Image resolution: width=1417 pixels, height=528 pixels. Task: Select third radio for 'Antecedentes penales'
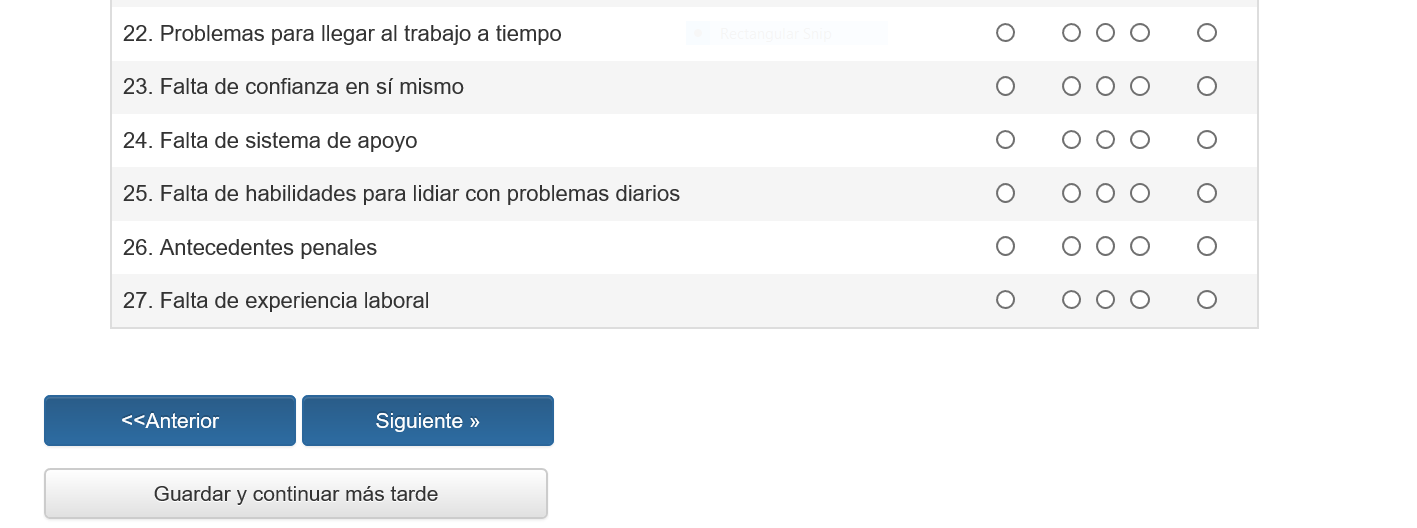(1105, 246)
